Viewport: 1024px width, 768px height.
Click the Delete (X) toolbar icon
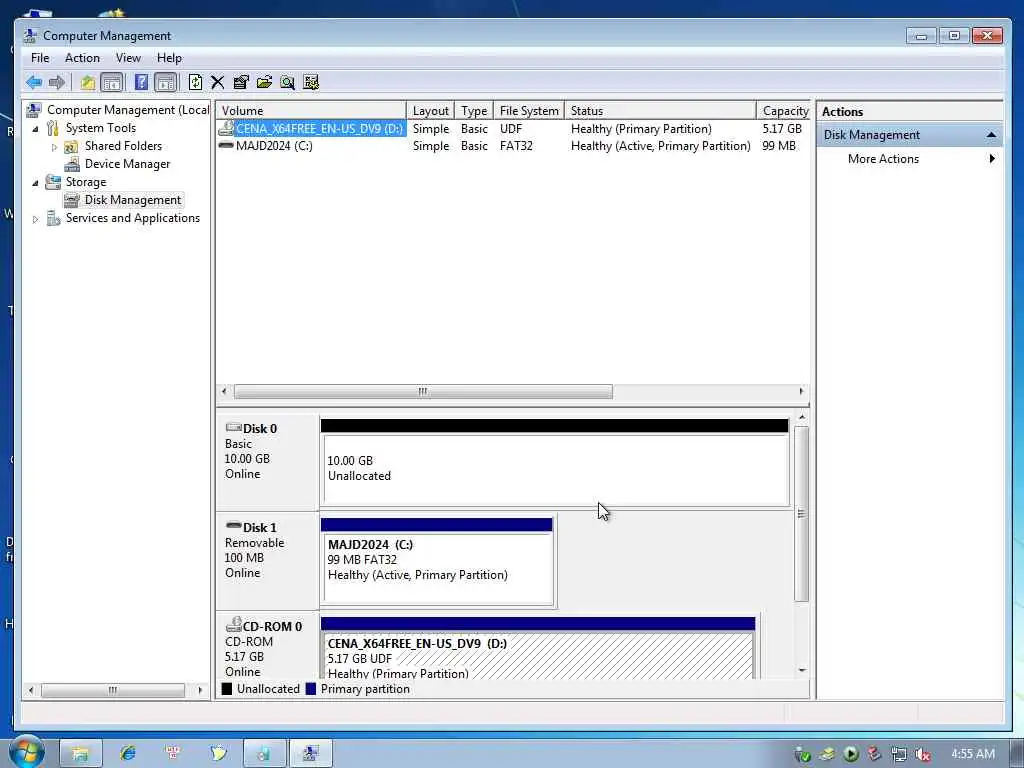217,82
